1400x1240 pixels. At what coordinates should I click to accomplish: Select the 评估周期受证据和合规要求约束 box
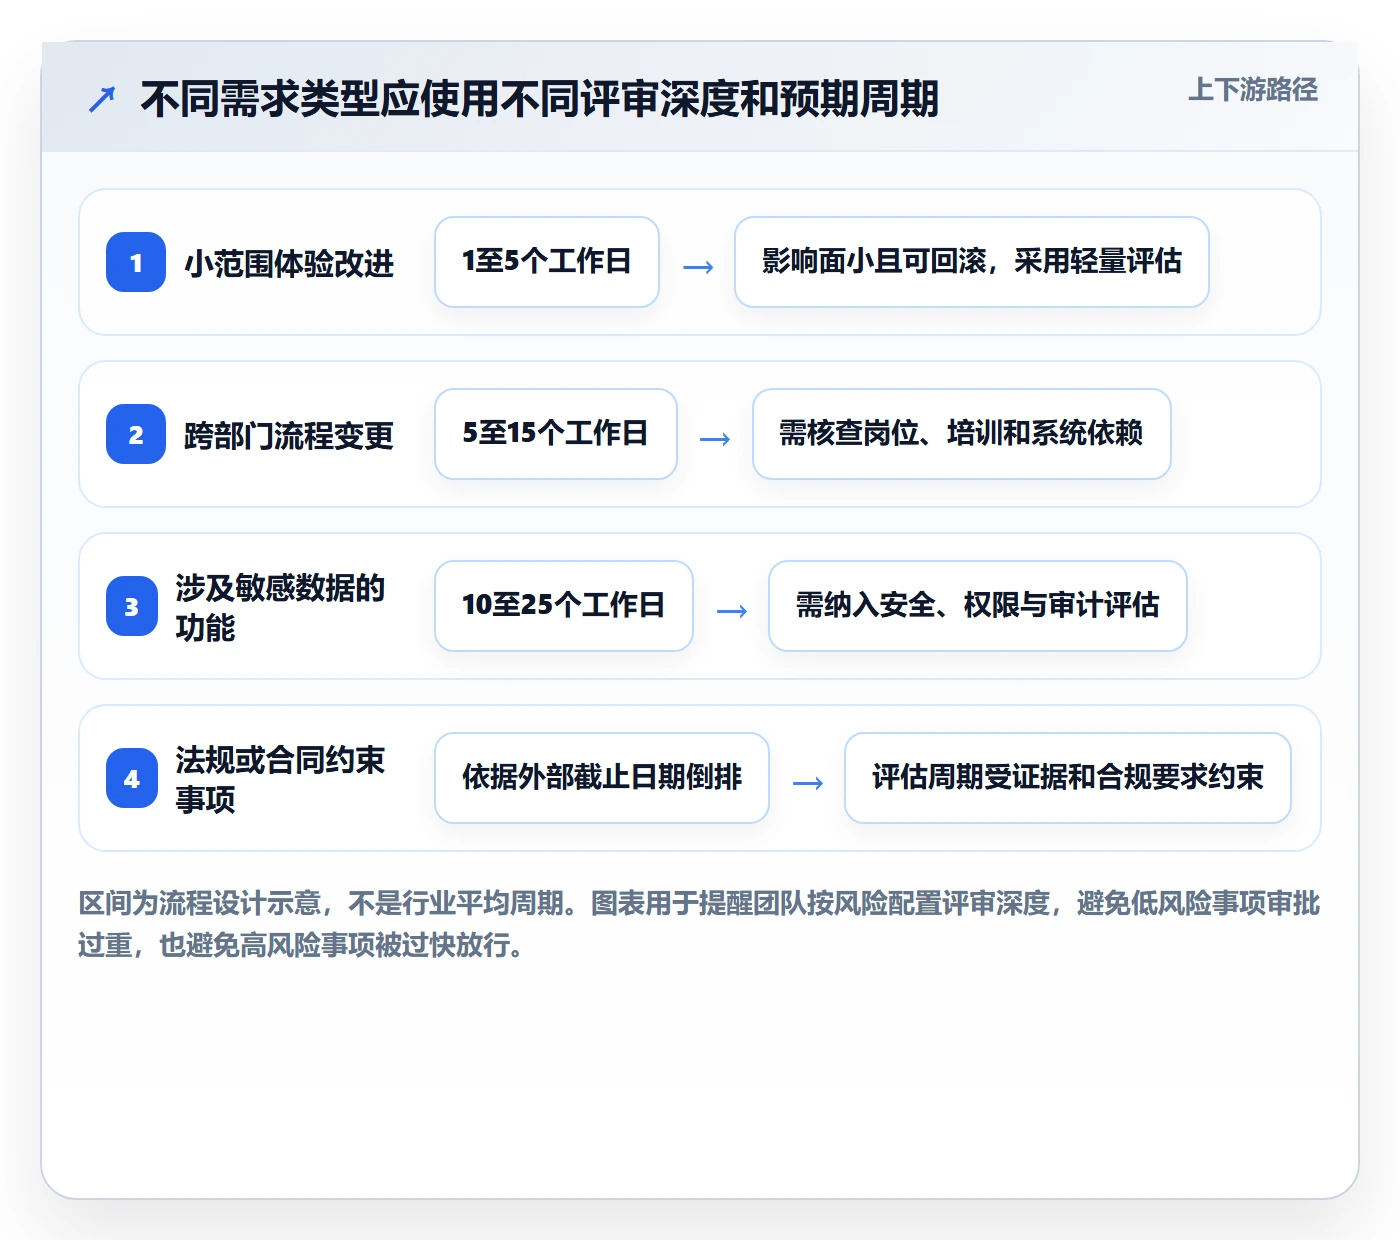point(1068,778)
